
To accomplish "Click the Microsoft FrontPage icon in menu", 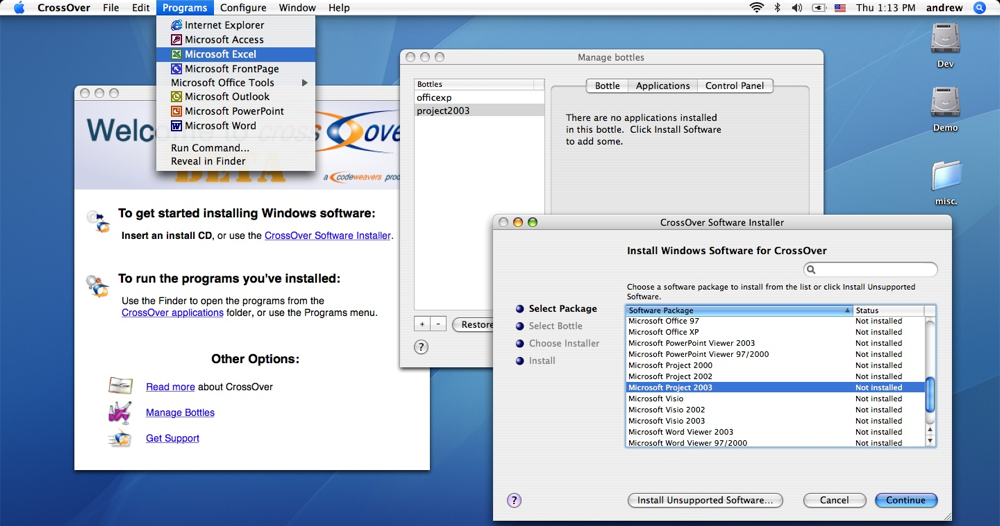I will point(177,69).
